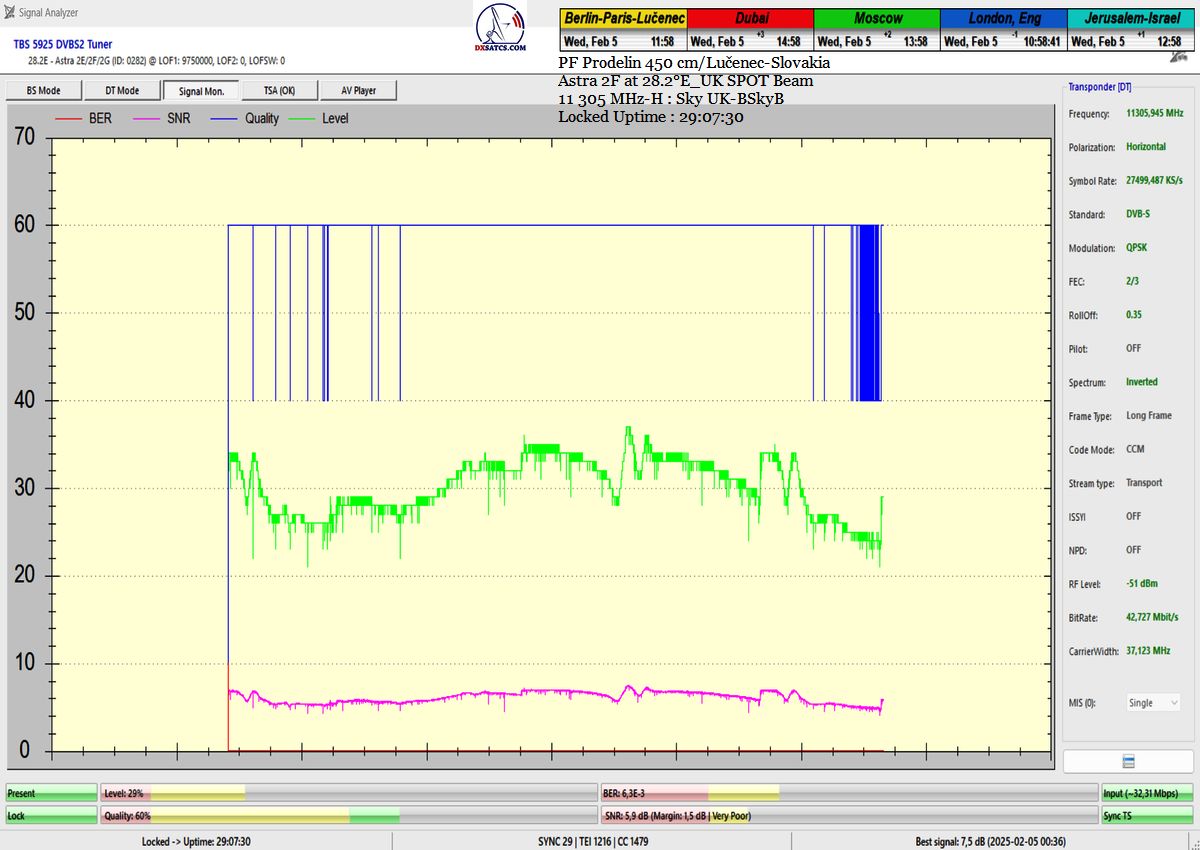Click the green Level legend line
This screenshot has height=850, width=1200.
[x=301, y=118]
